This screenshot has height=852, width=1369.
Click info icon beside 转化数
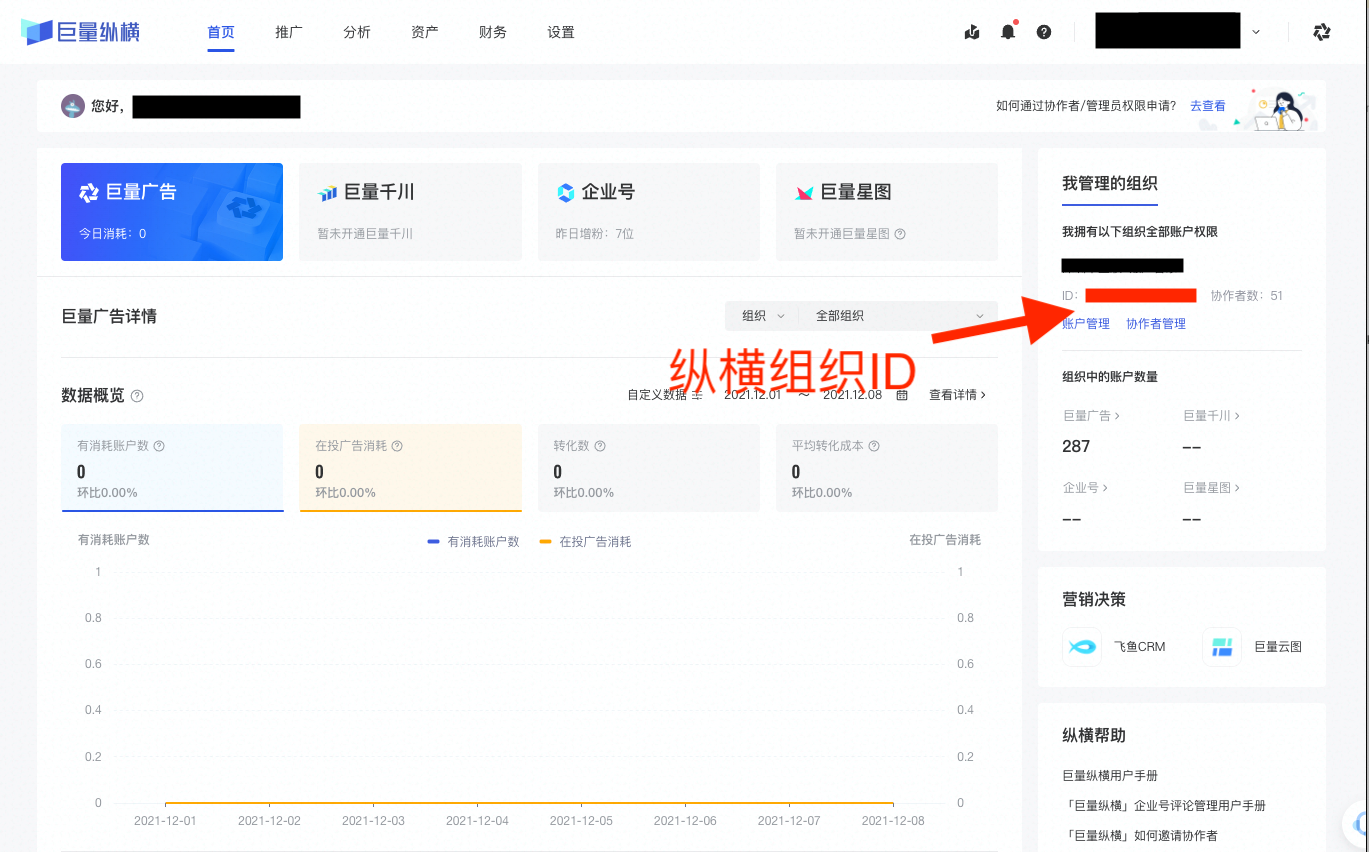coord(599,446)
